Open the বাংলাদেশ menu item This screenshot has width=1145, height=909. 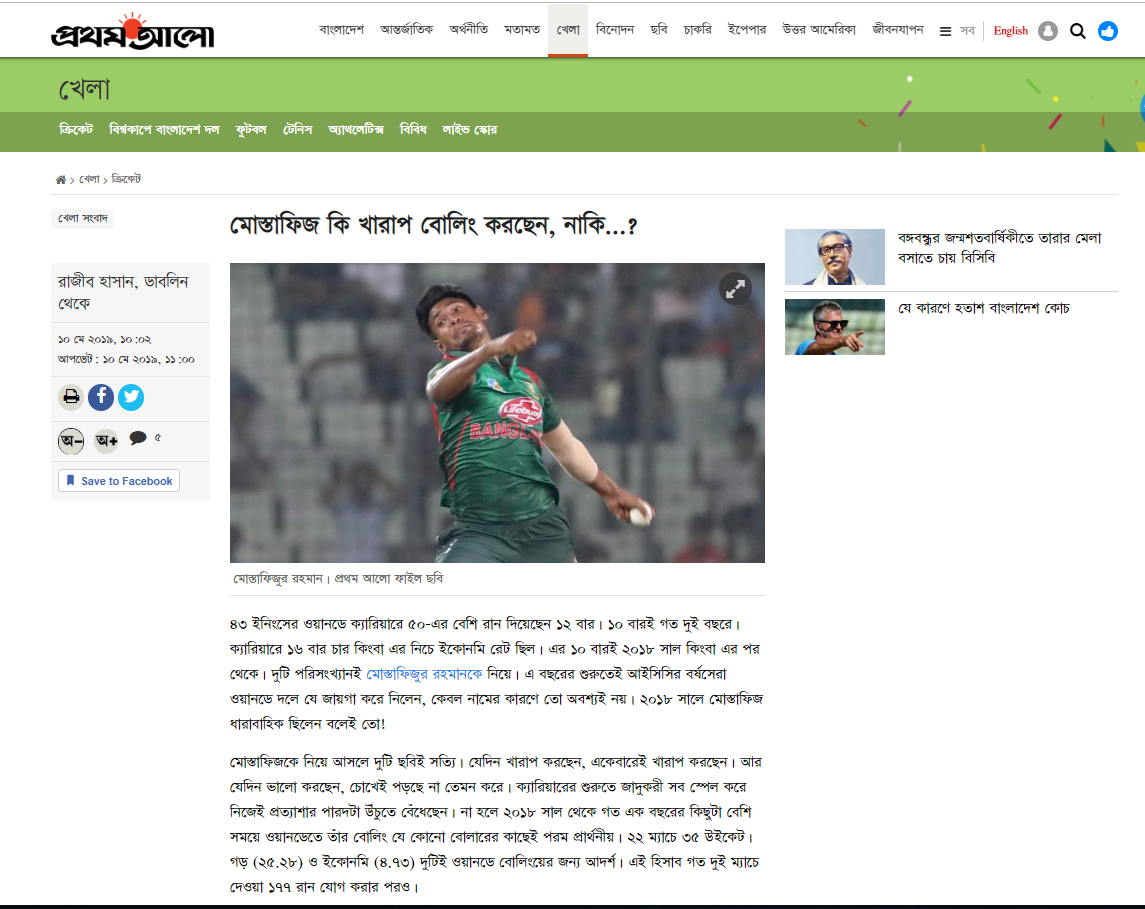tap(342, 29)
